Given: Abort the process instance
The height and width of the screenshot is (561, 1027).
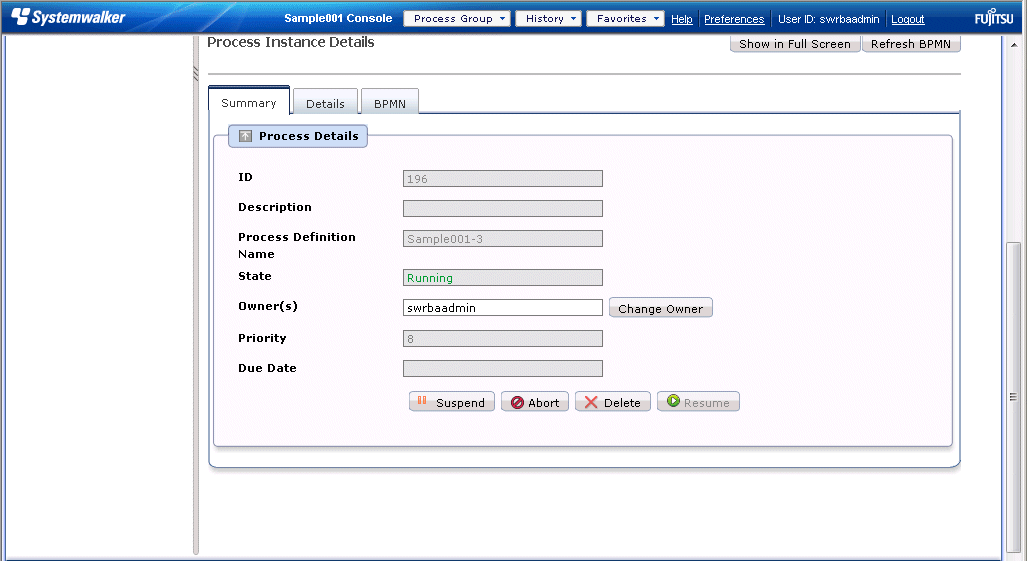Looking at the screenshot, I should (x=535, y=402).
